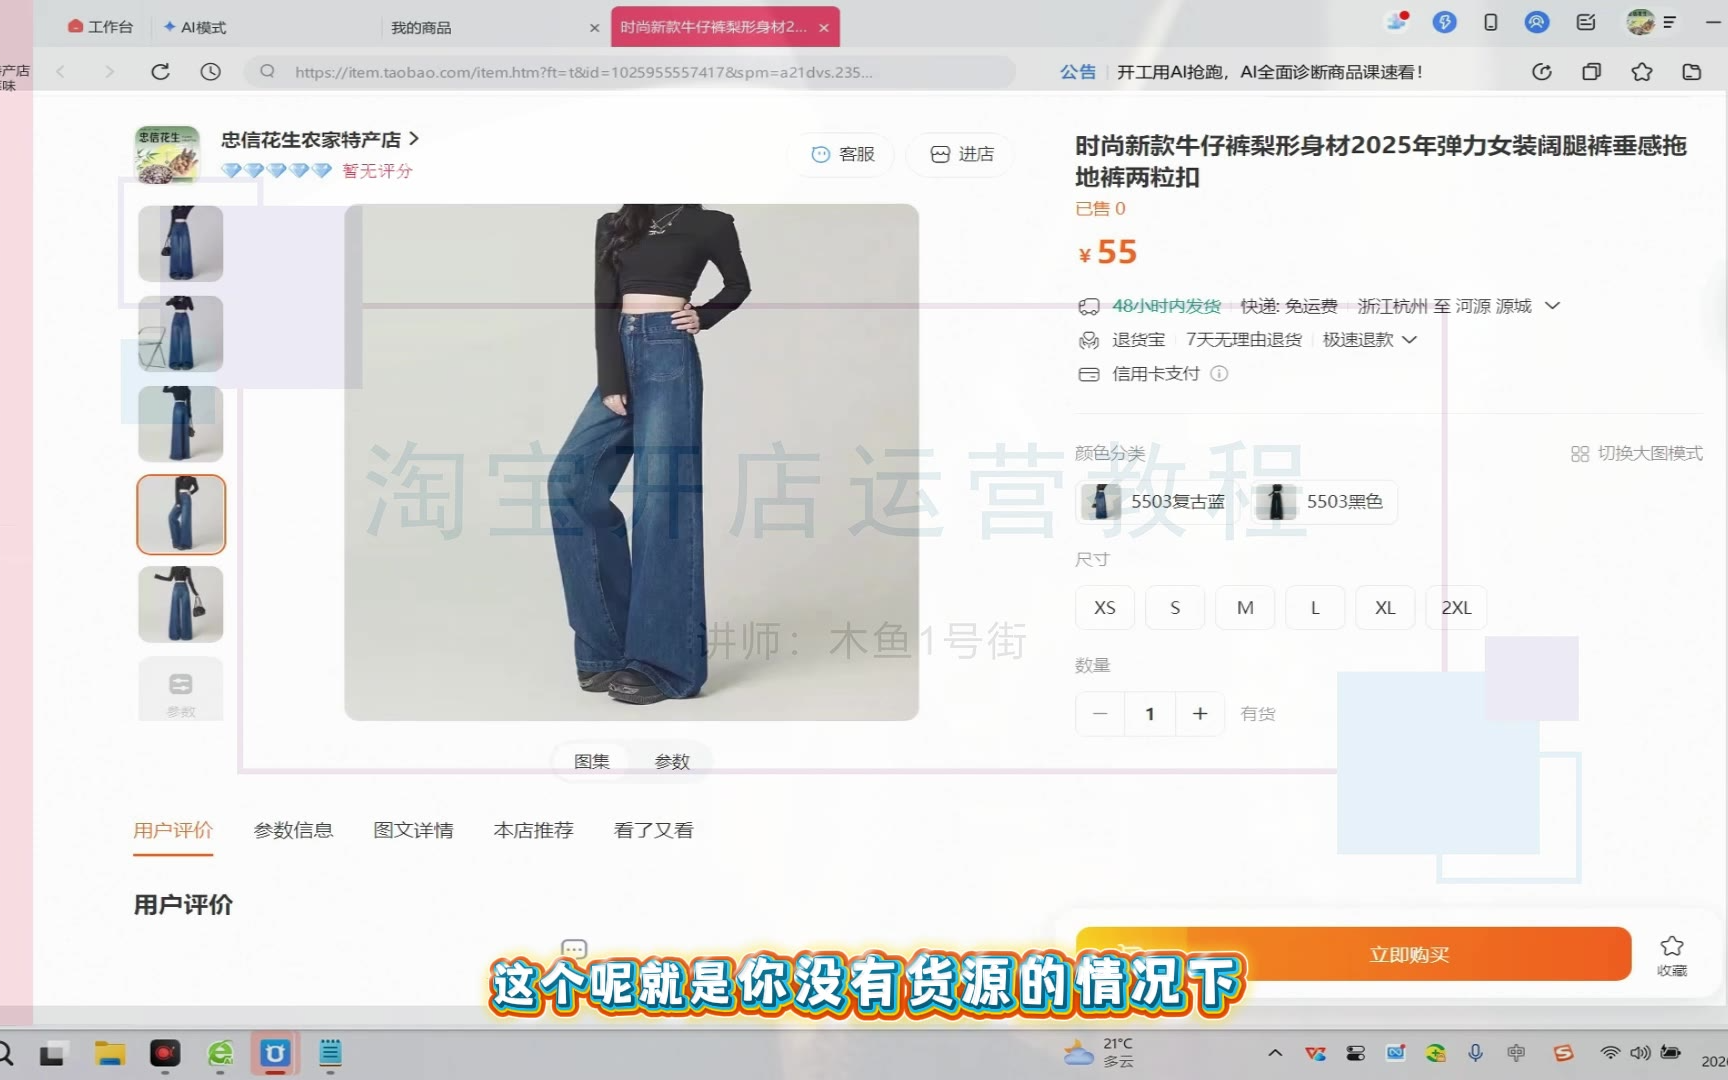Open the 公告 announcement link

1078,72
